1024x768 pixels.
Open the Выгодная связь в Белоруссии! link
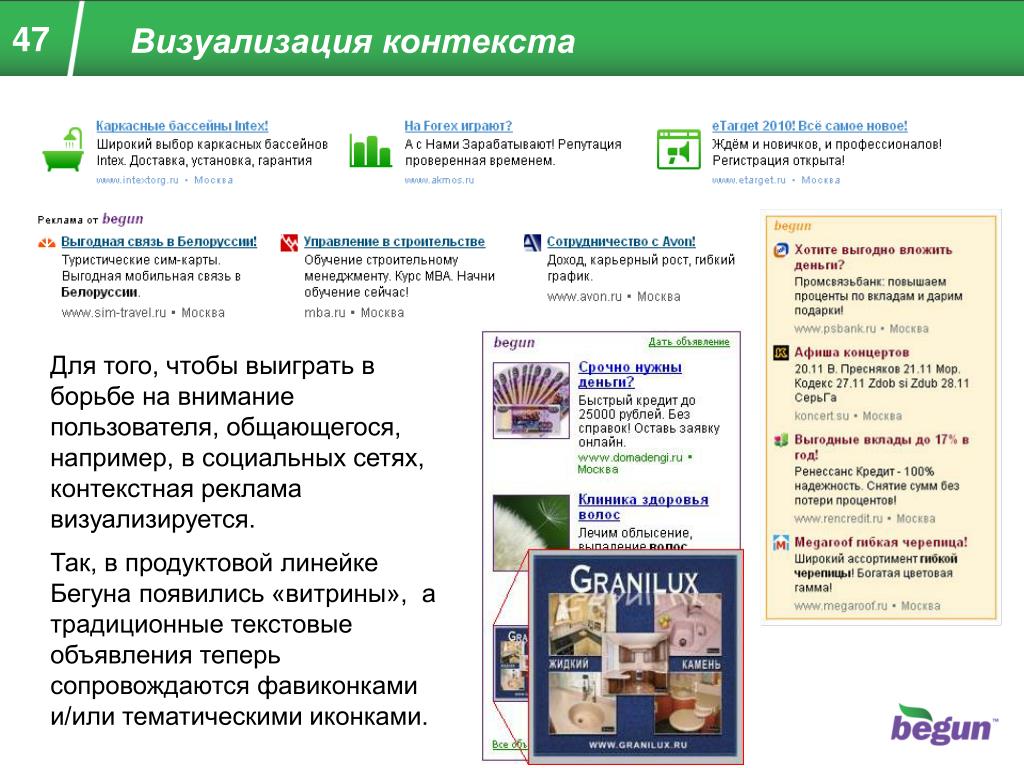pos(159,242)
